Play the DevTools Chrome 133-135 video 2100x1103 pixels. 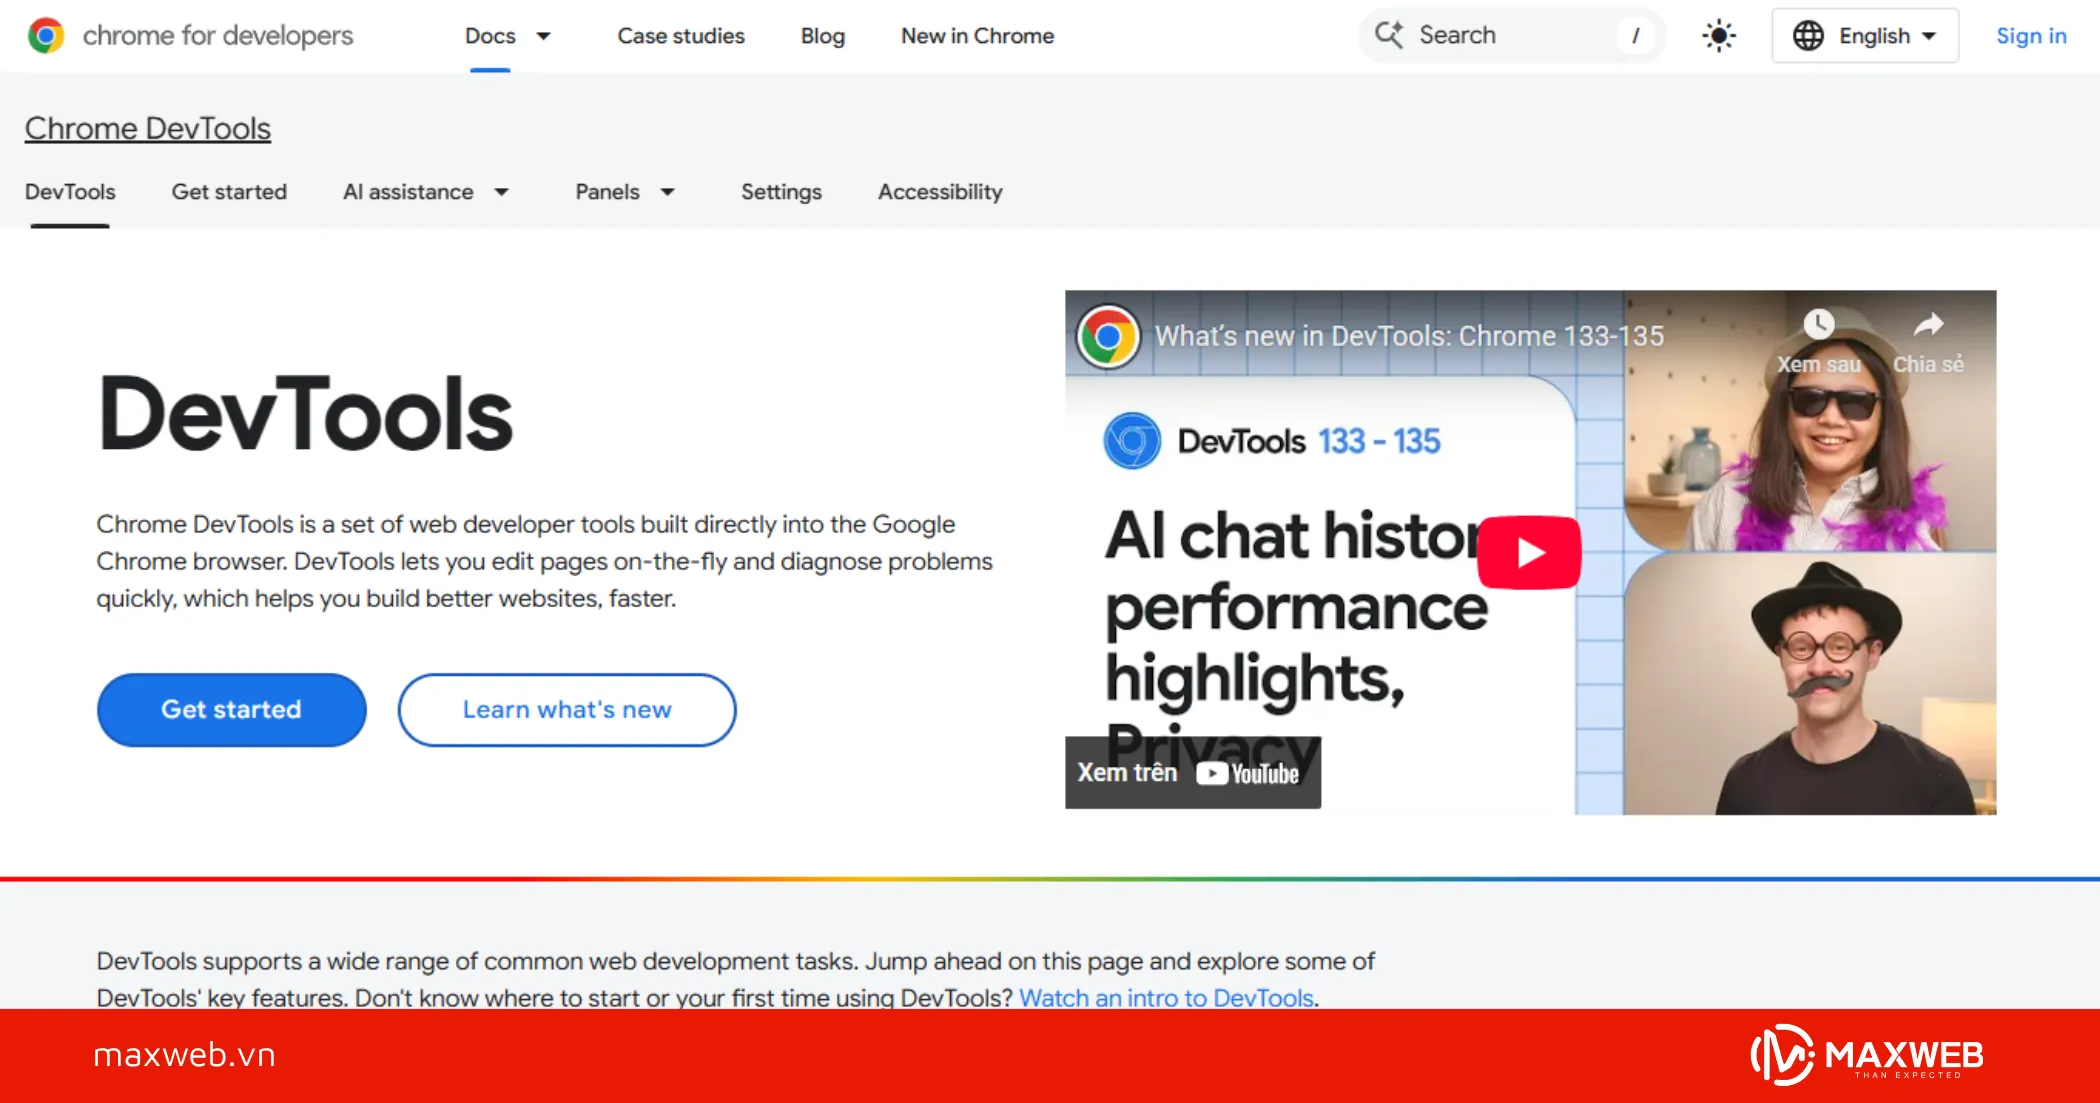(x=1528, y=551)
